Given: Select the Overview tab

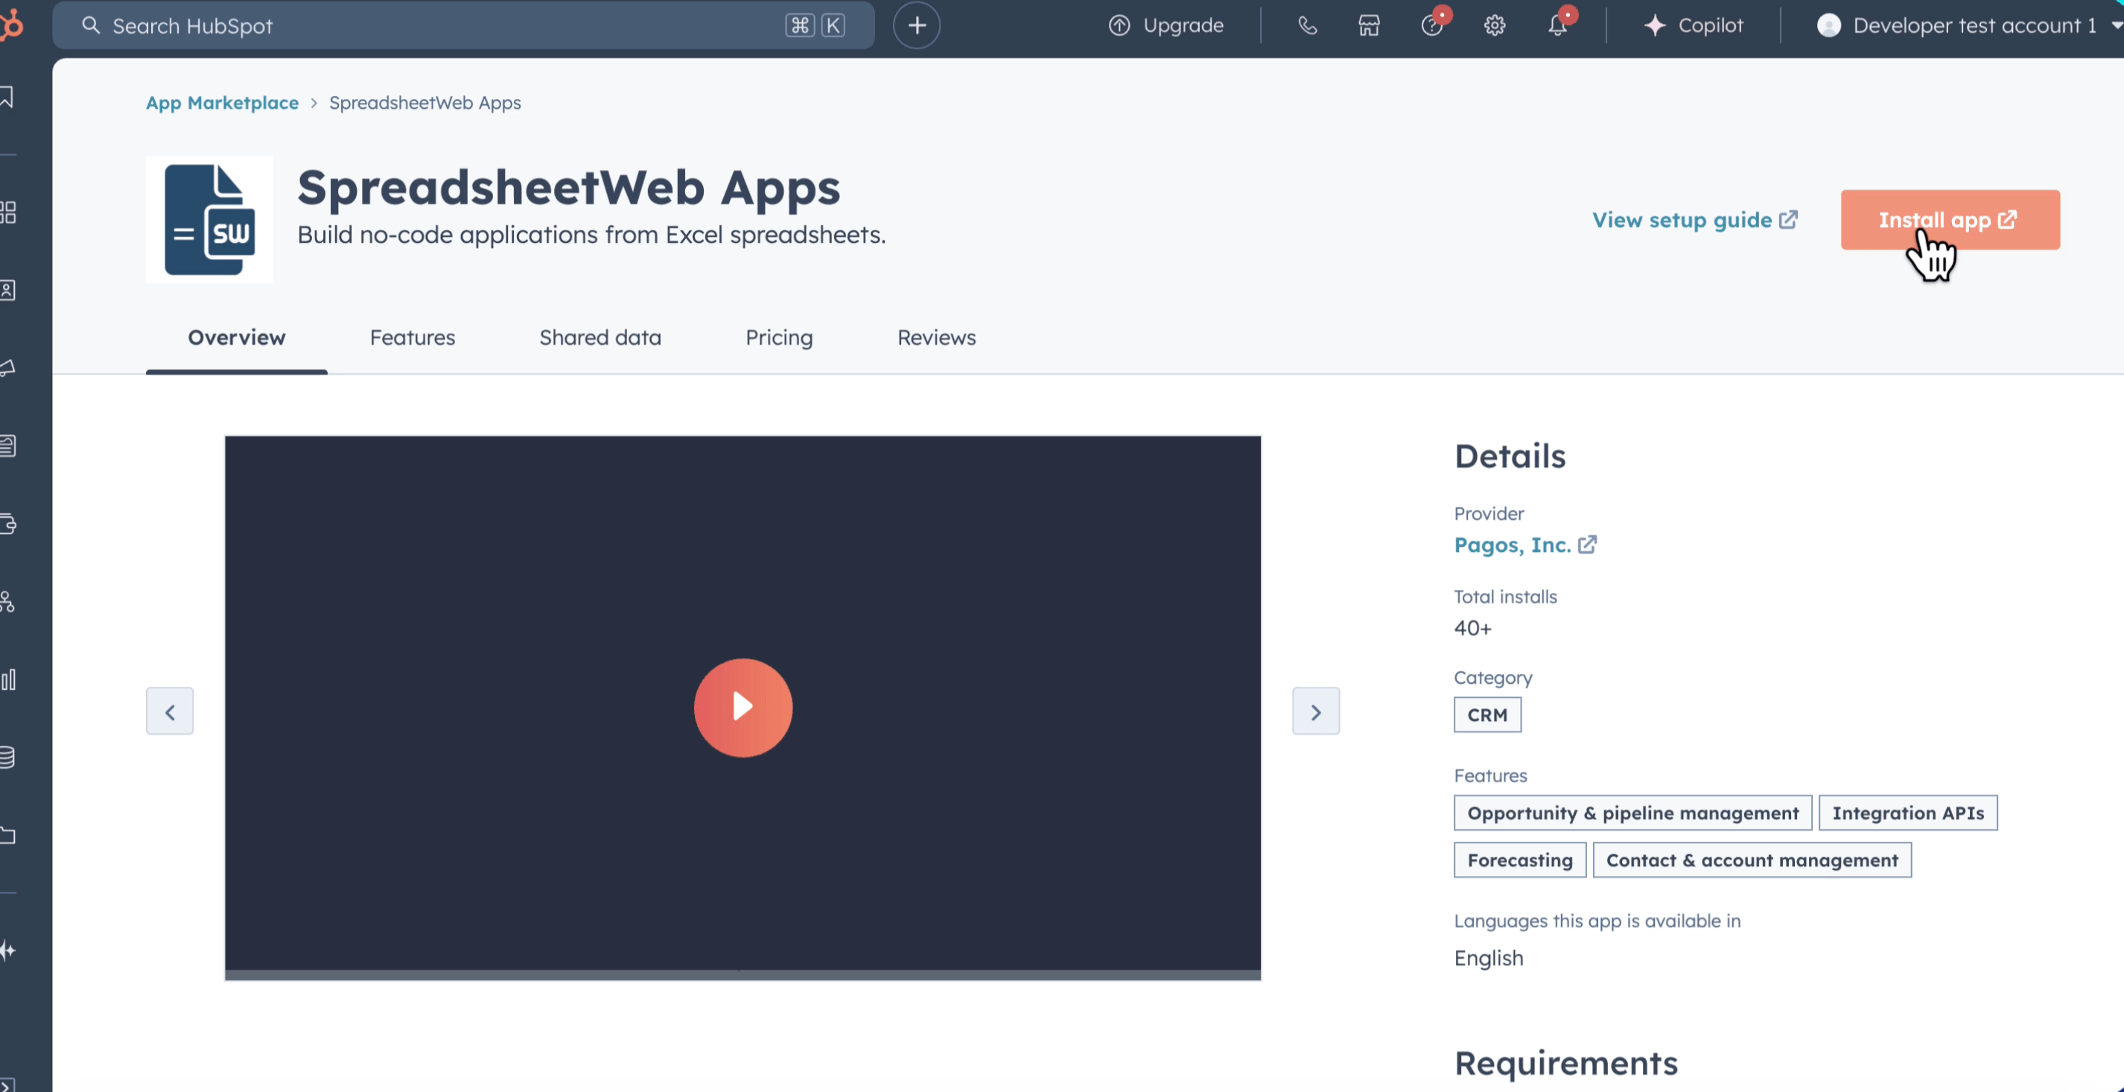Looking at the screenshot, I should pyautogui.click(x=237, y=338).
